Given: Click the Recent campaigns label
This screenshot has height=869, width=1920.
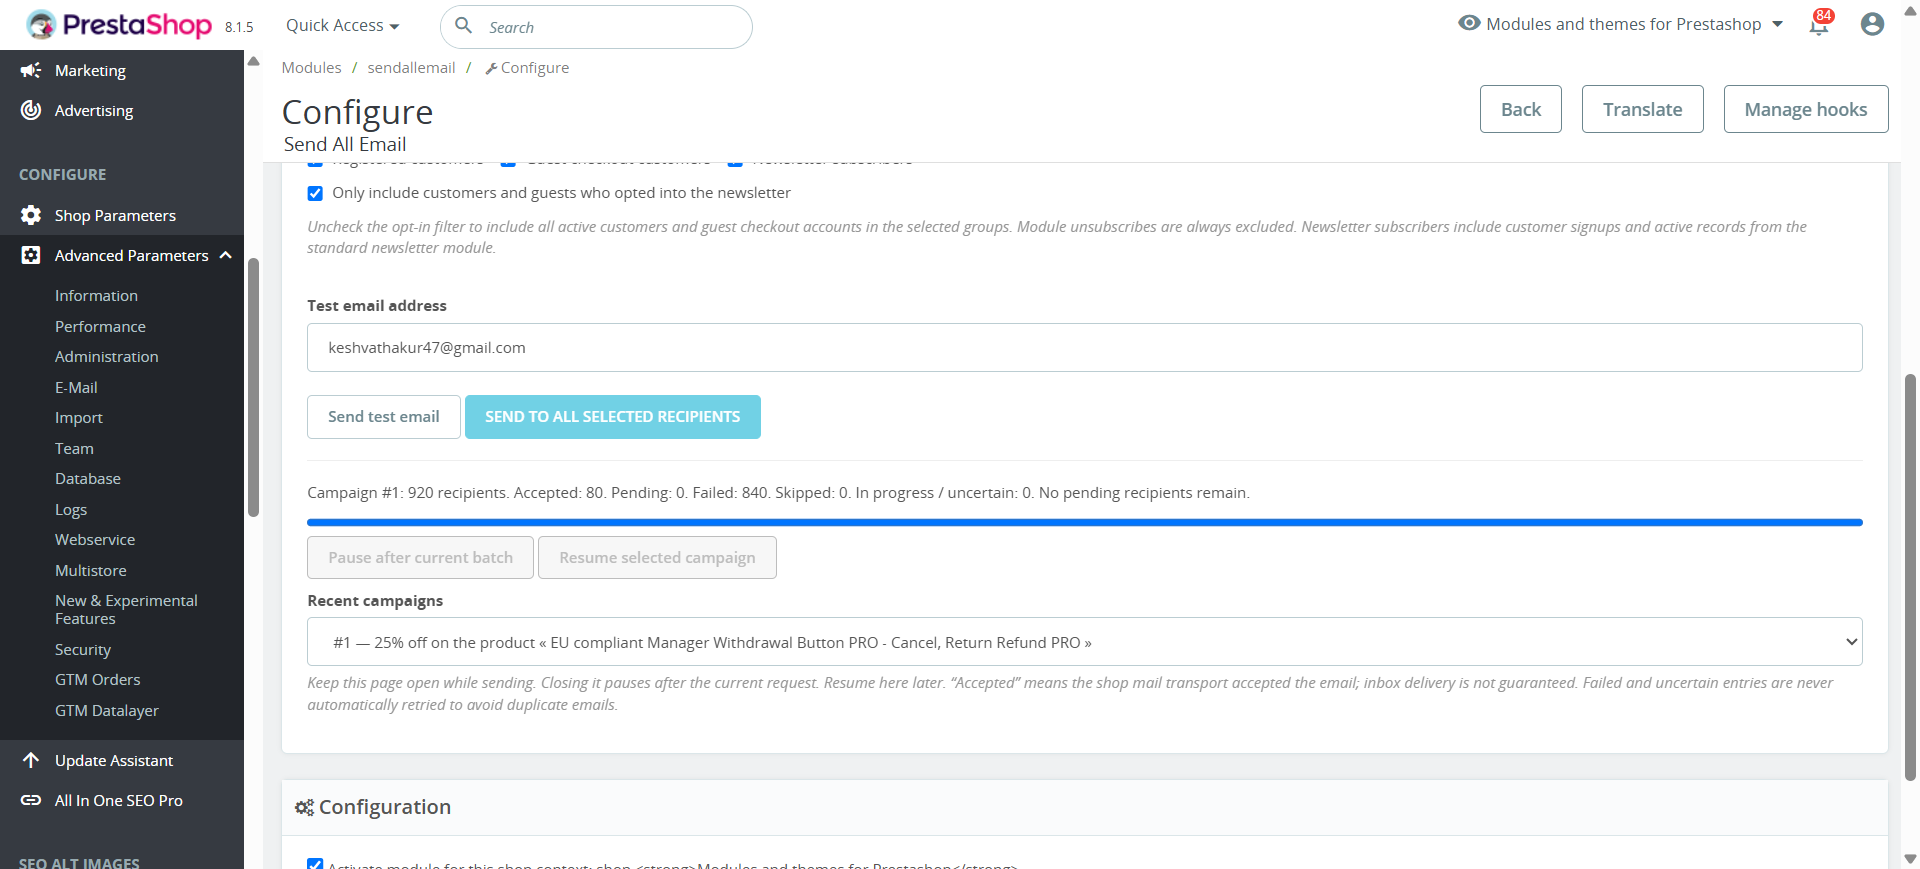Looking at the screenshot, I should [x=375, y=601].
